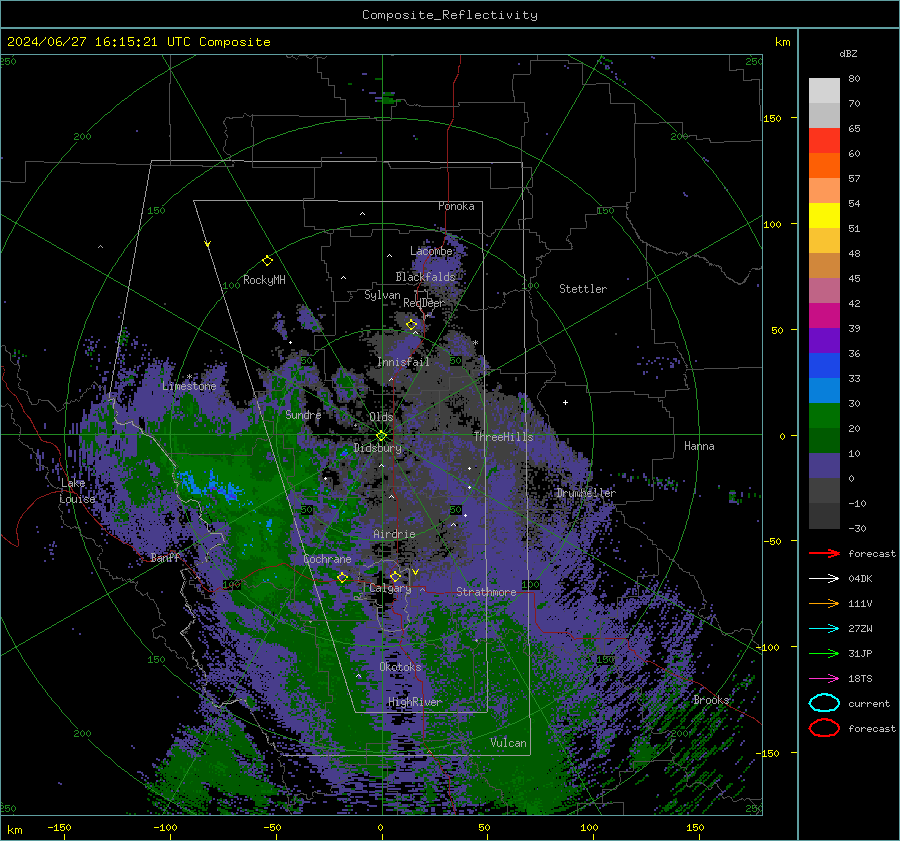Image resolution: width=900 pixels, height=841 pixels.
Task: Click the Olds city label
Action: [x=381, y=417]
